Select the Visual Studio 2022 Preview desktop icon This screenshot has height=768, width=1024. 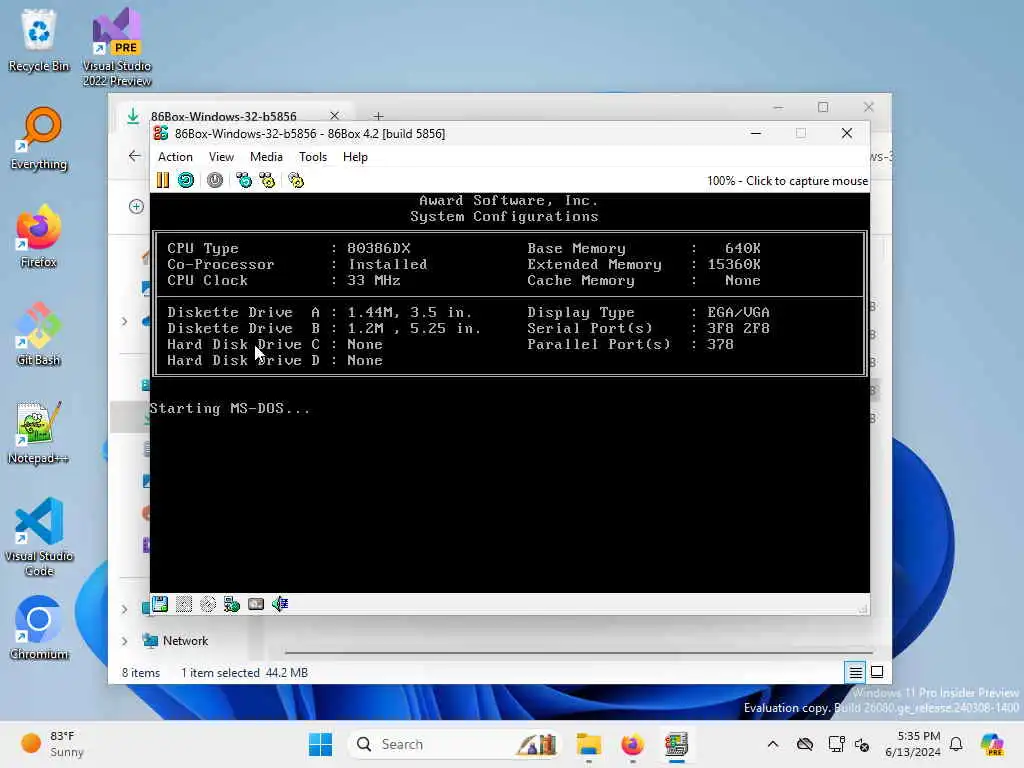point(117,48)
